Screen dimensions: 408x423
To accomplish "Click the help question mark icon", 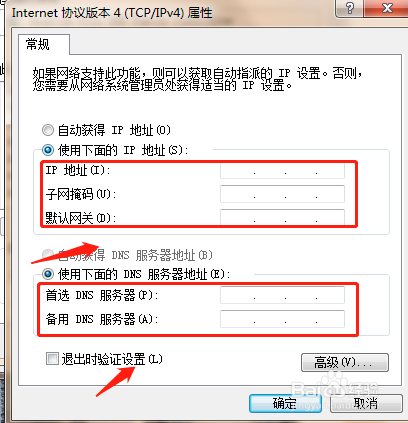I will pyautogui.click(x=350, y=8).
